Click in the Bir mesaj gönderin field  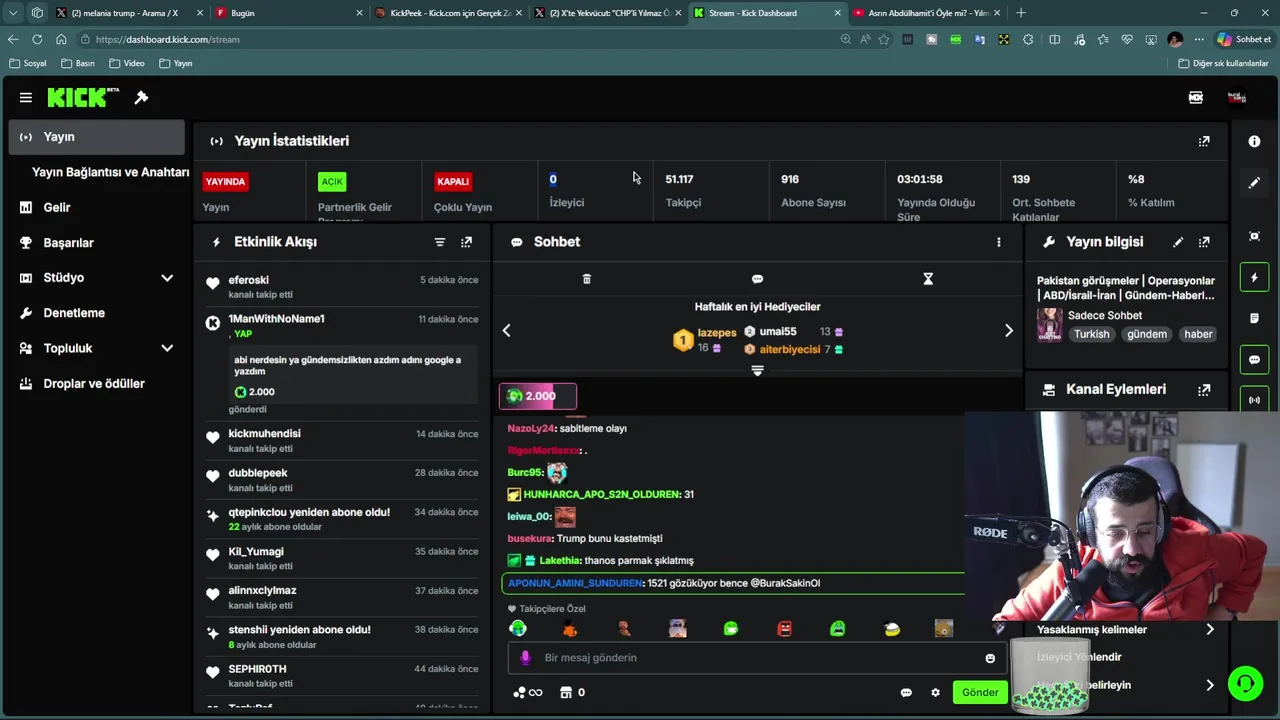point(755,658)
